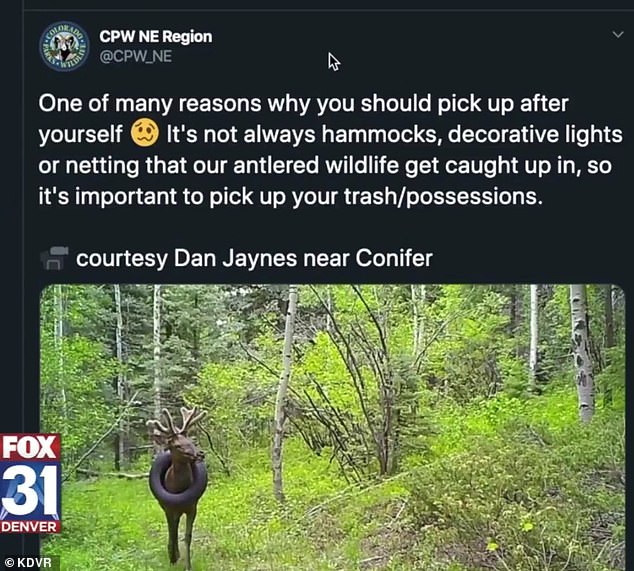Screen dimensions: 634x571
Task: Click the elk's antlers in the video
Action: coord(176,422)
